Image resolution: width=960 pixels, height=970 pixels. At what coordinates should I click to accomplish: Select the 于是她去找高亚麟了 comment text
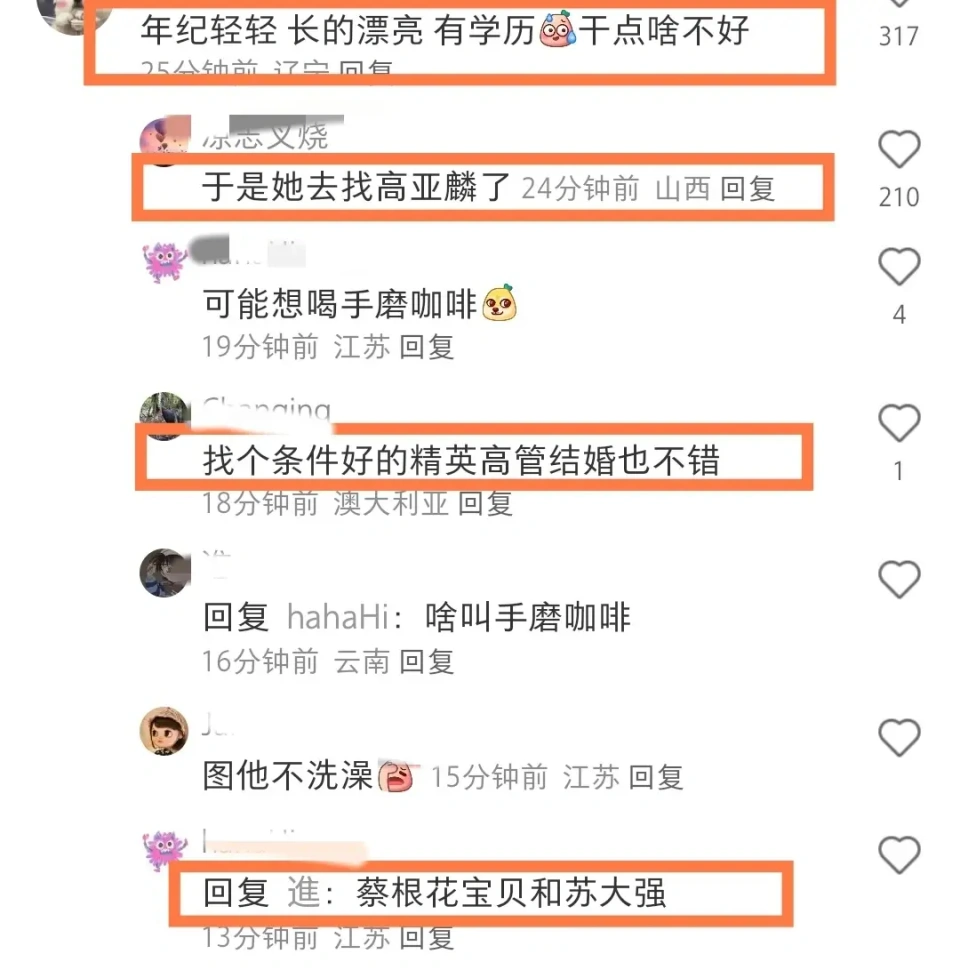(x=356, y=187)
